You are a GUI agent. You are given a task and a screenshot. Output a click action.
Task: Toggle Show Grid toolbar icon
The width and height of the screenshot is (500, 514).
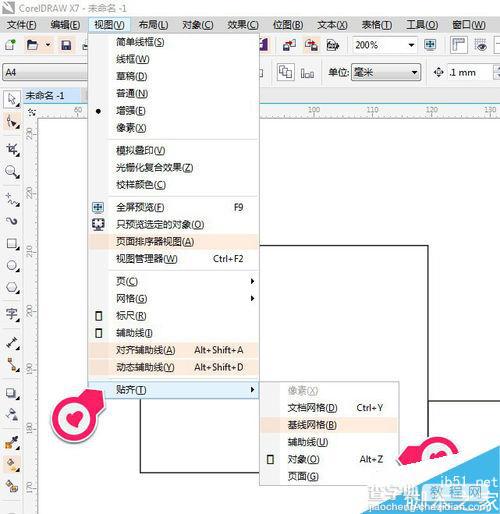[x=480, y=45]
